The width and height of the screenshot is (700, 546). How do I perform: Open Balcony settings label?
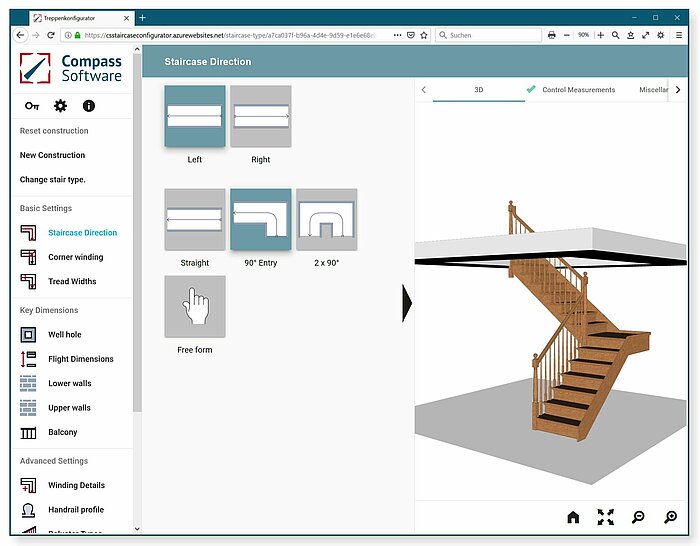click(62, 432)
